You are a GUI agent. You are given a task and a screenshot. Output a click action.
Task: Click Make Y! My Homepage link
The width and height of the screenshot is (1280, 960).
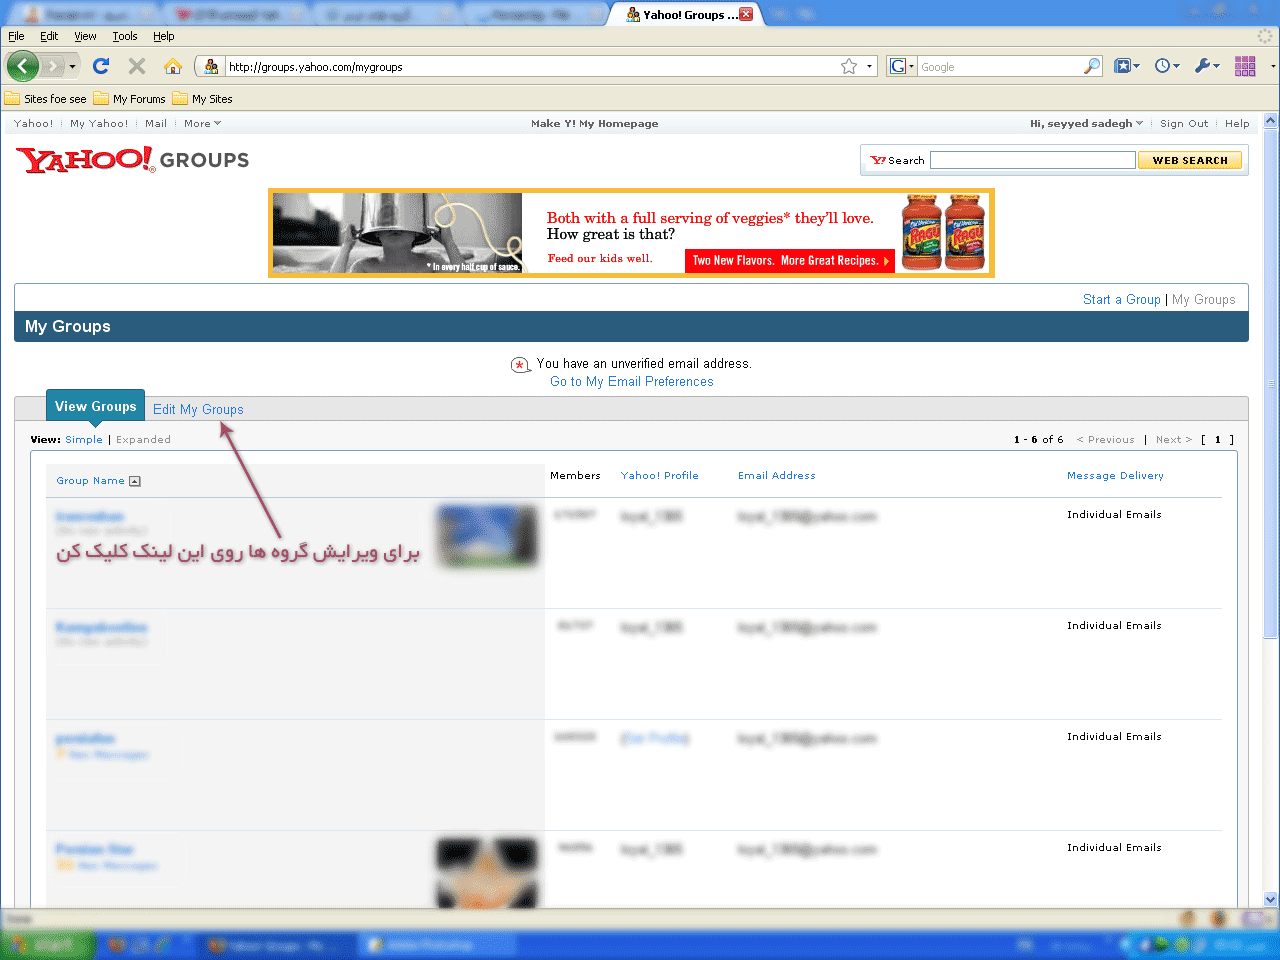[x=595, y=124]
